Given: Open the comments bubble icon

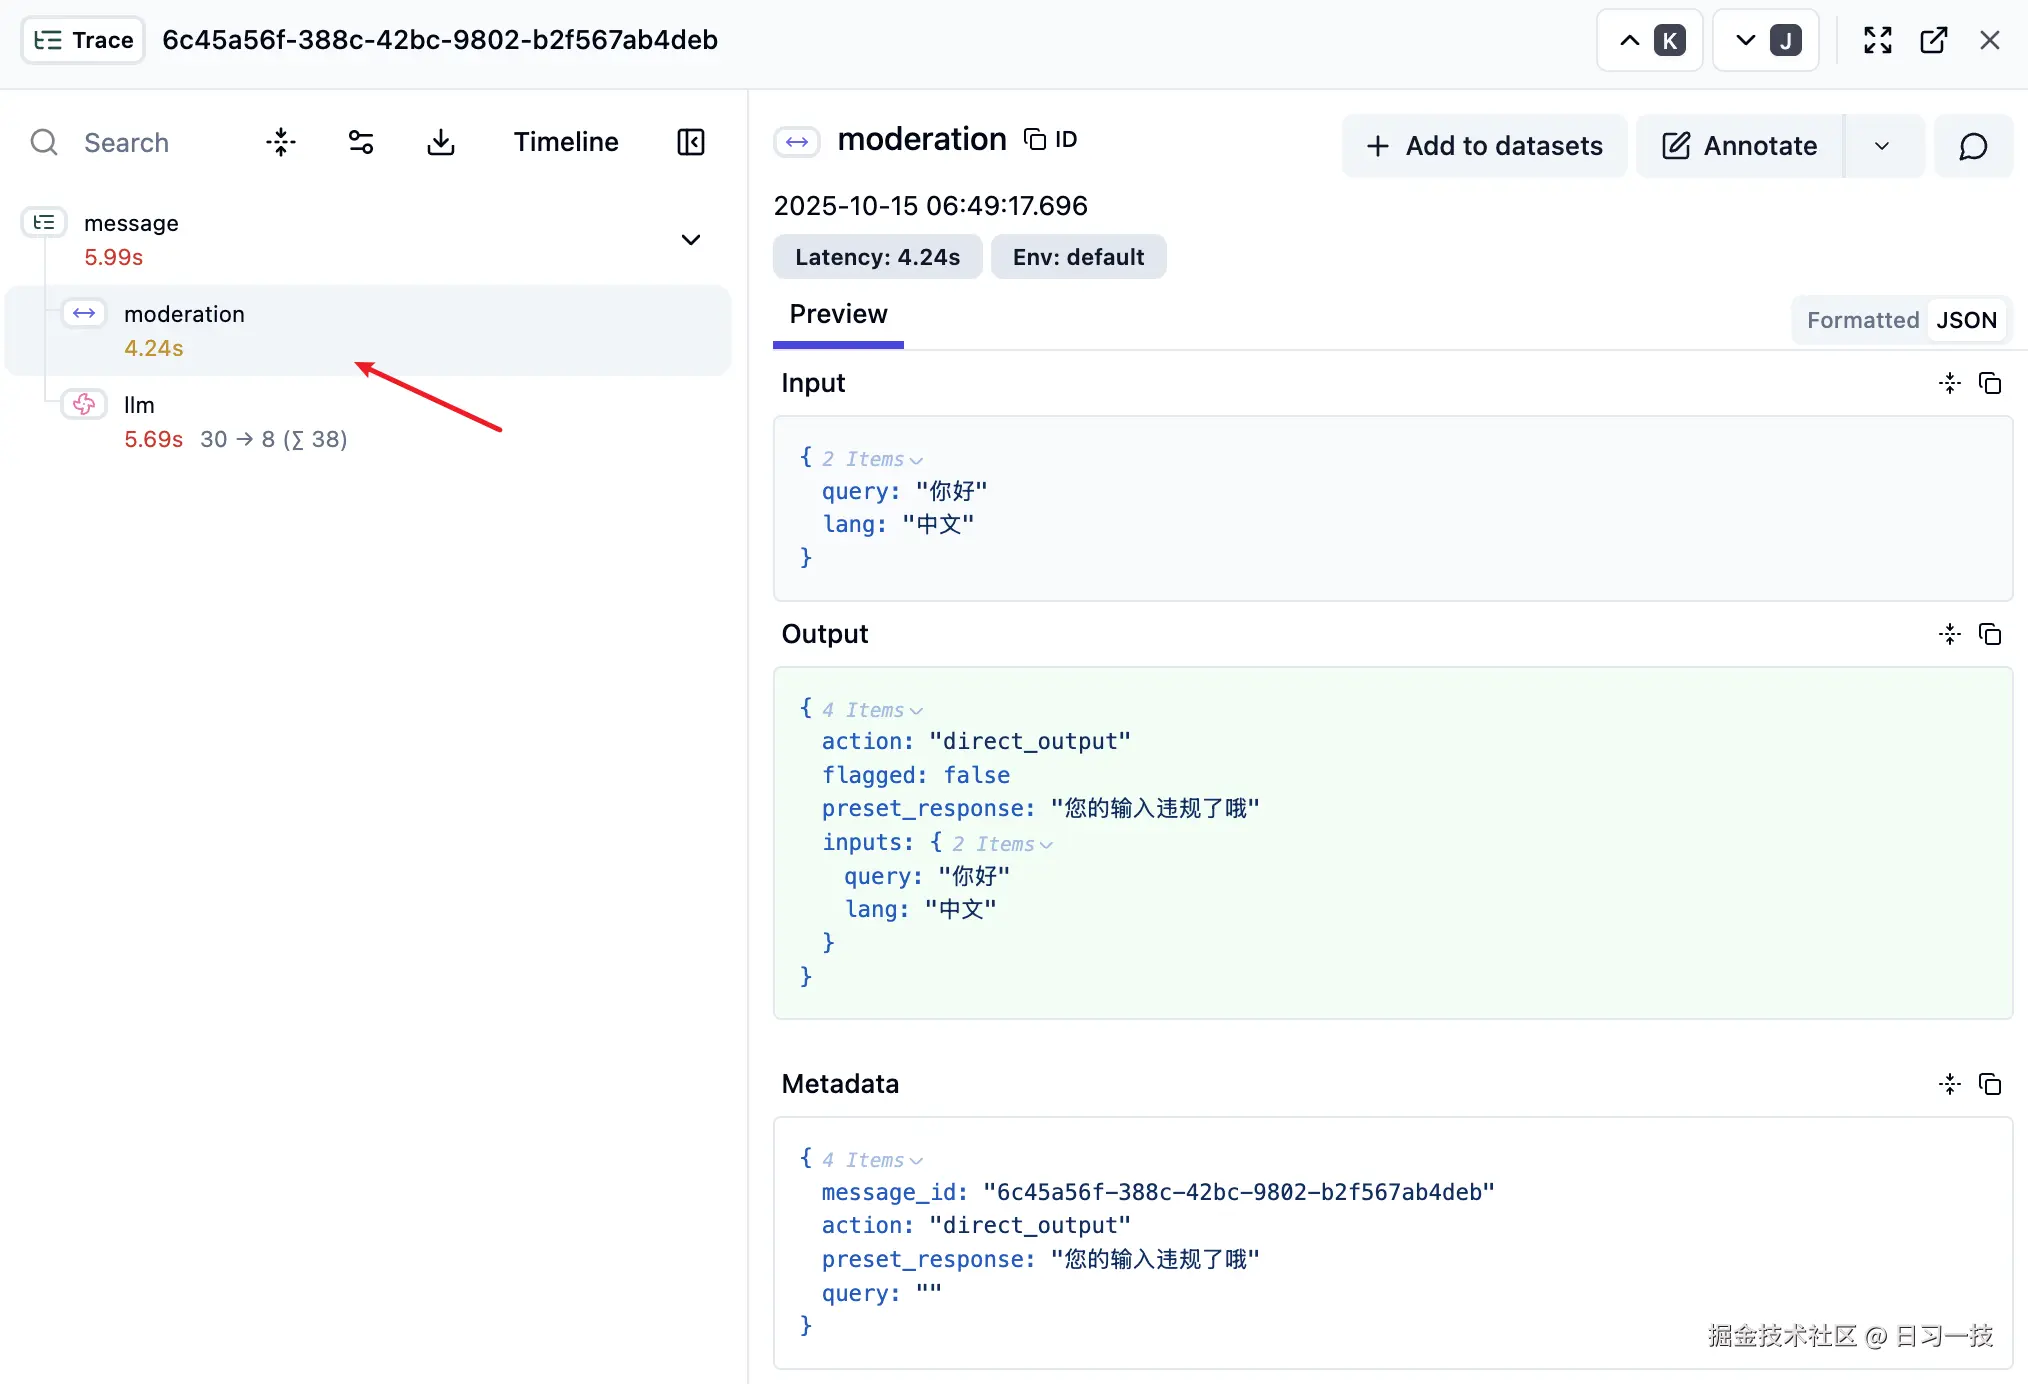Looking at the screenshot, I should (1972, 147).
